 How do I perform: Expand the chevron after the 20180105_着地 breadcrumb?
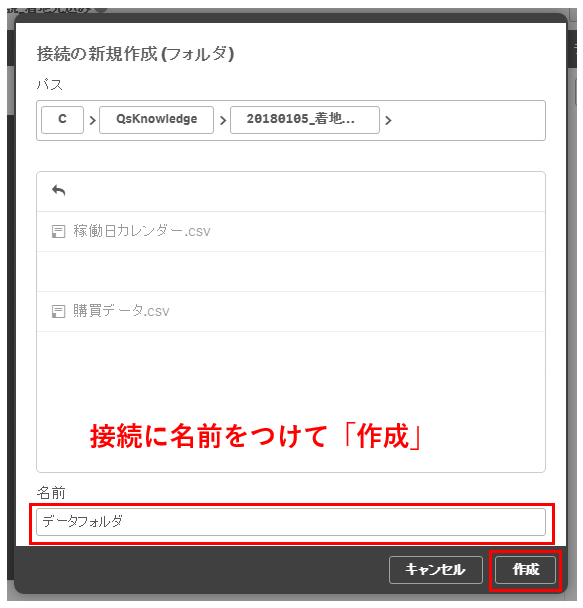388,120
